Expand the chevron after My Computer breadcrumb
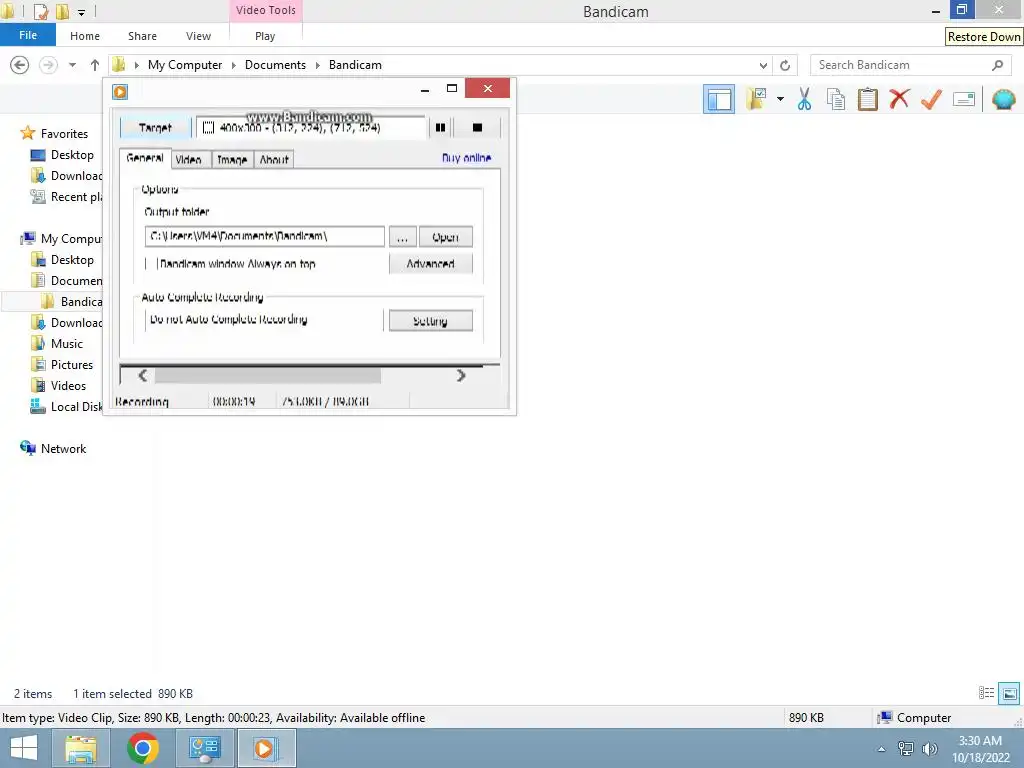Viewport: 1024px width, 768px height. (233, 65)
